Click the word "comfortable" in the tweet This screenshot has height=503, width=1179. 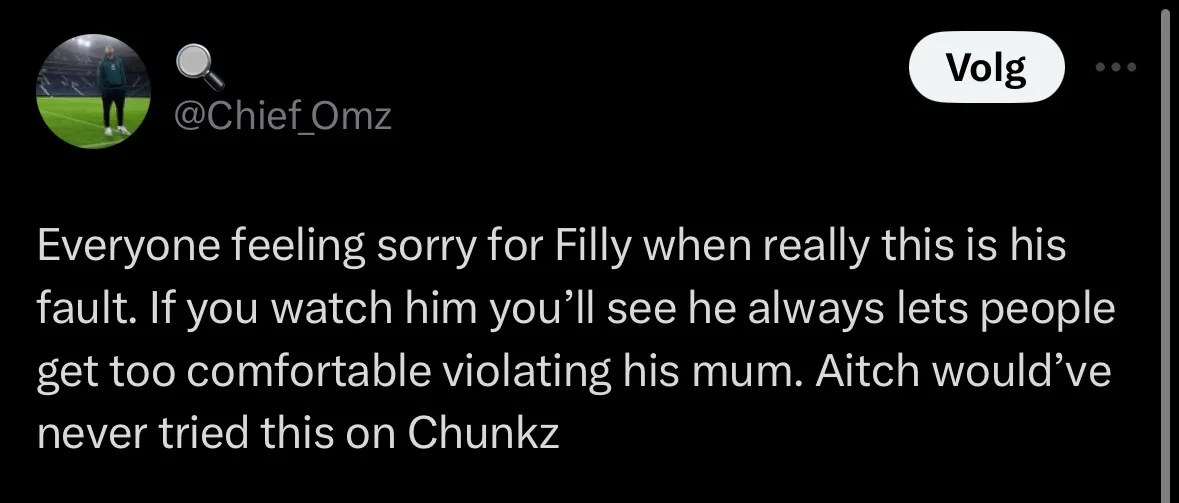coord(300,370)
